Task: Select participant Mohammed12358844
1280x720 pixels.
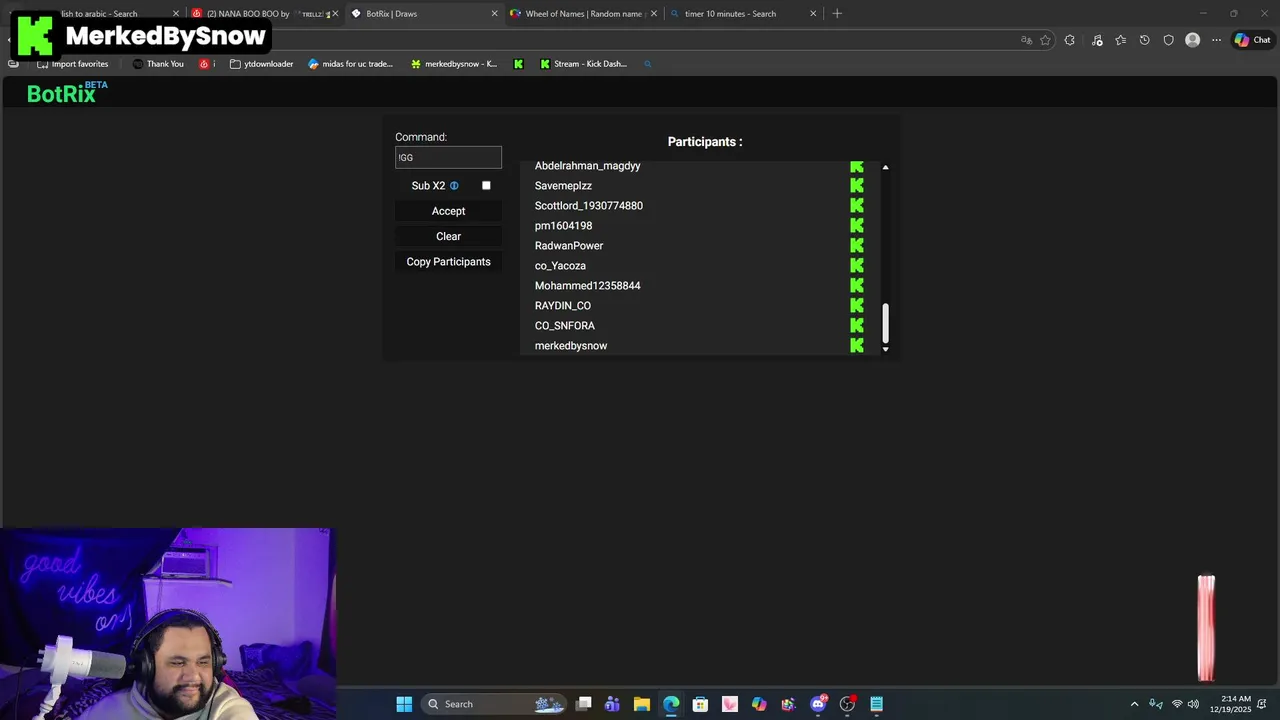Action: tap(587, 286)
